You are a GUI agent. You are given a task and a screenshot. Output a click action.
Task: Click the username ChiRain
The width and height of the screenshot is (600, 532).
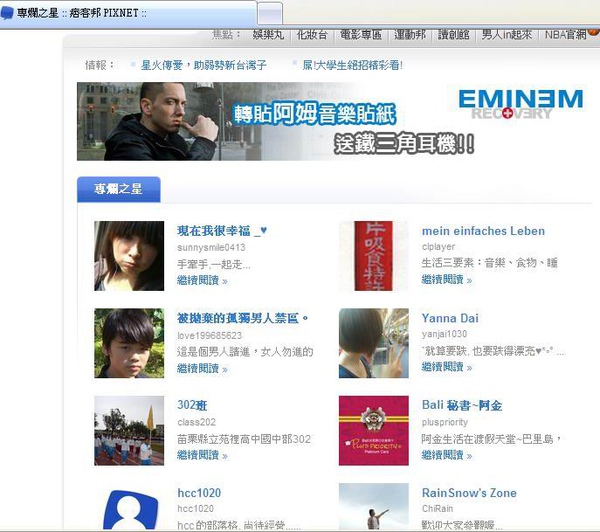pyautogui.click(x=437, y=509)
